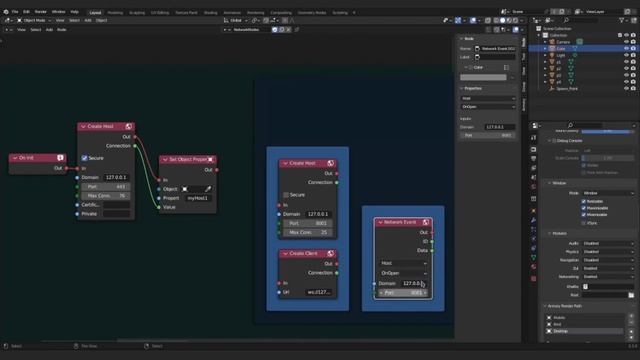Collapse the Create Client node
Image resolution: width=640 pixels, height=360 pixels.
pyautogui.click(x=285, y=253)
